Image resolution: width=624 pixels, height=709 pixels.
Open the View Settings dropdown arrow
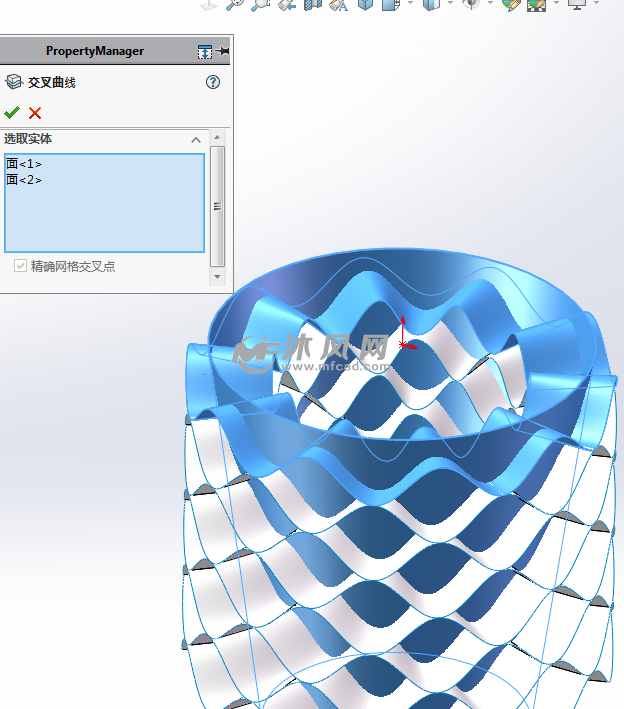(596, 3)
